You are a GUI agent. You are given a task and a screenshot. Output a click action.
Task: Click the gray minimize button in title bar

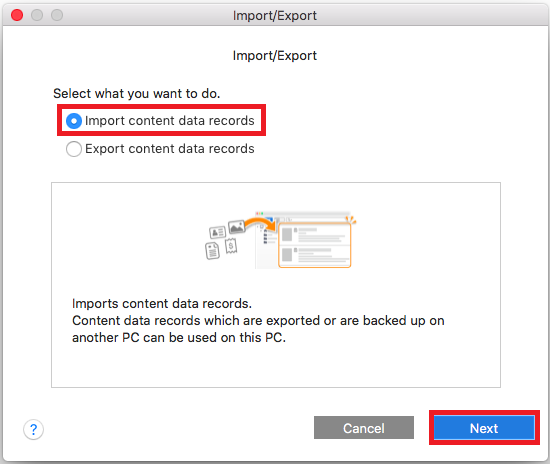37,15
